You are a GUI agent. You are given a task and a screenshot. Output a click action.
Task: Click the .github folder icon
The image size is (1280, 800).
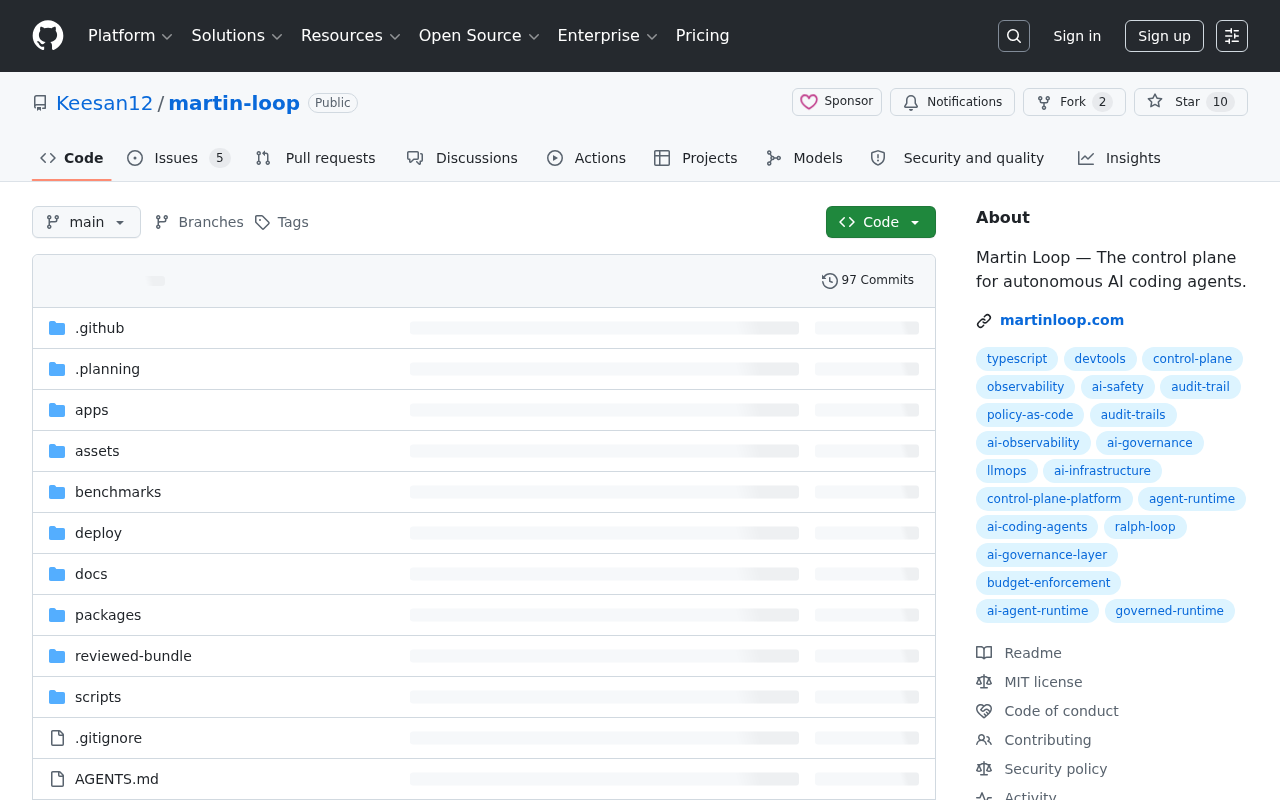pos(57,328)
